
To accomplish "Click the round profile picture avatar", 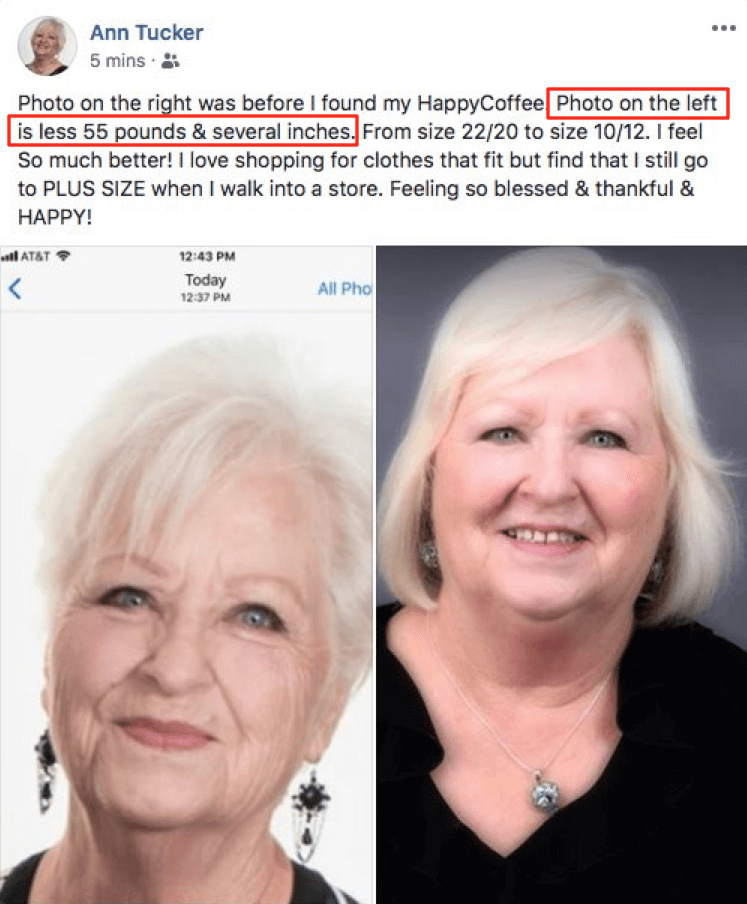I will 47,46.
